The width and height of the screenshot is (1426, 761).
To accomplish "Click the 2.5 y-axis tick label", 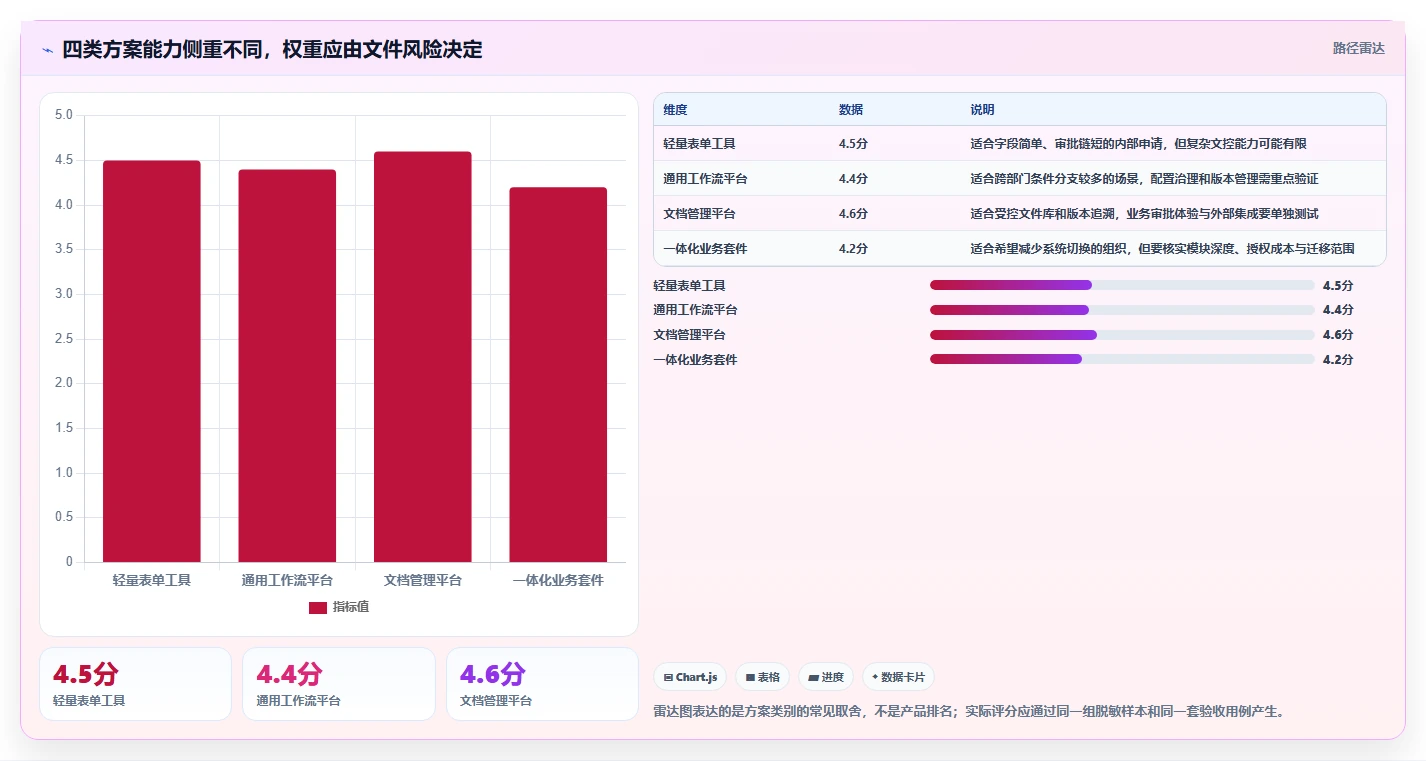I will click(x=64, y=339).
